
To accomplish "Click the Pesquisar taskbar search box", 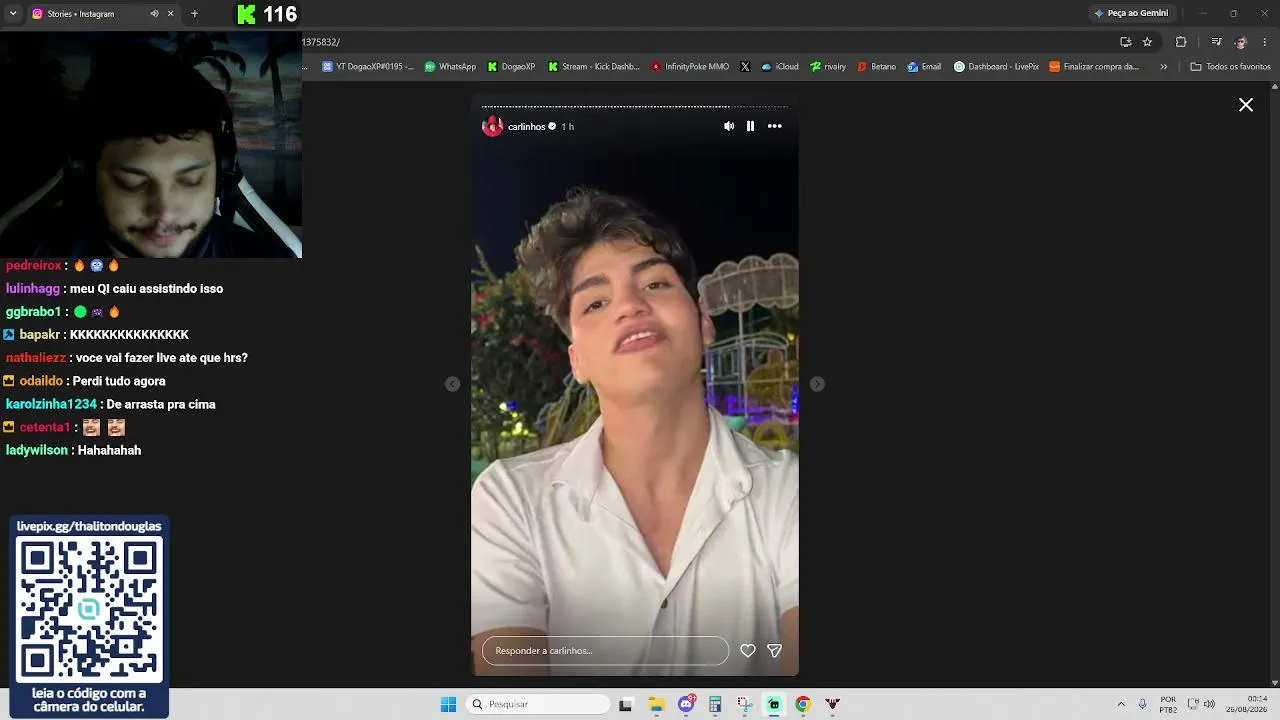I will point(539,704).
